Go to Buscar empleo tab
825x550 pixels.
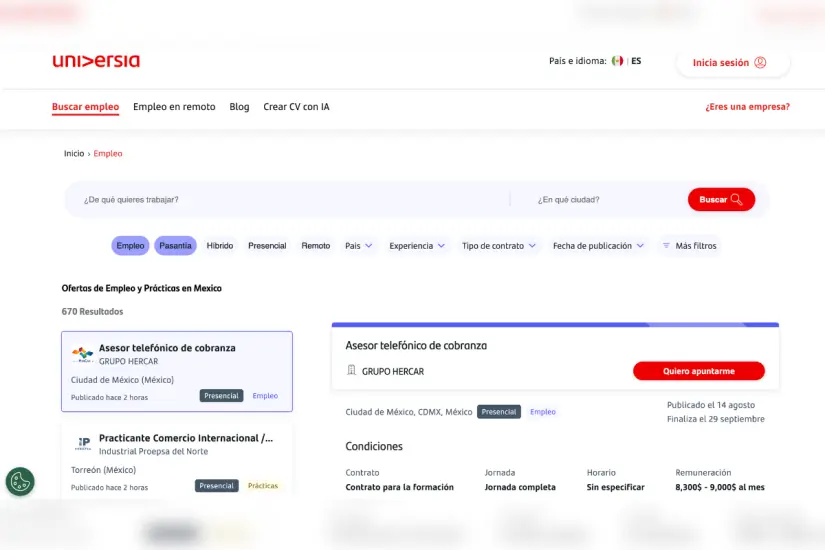tap(85, 107)
